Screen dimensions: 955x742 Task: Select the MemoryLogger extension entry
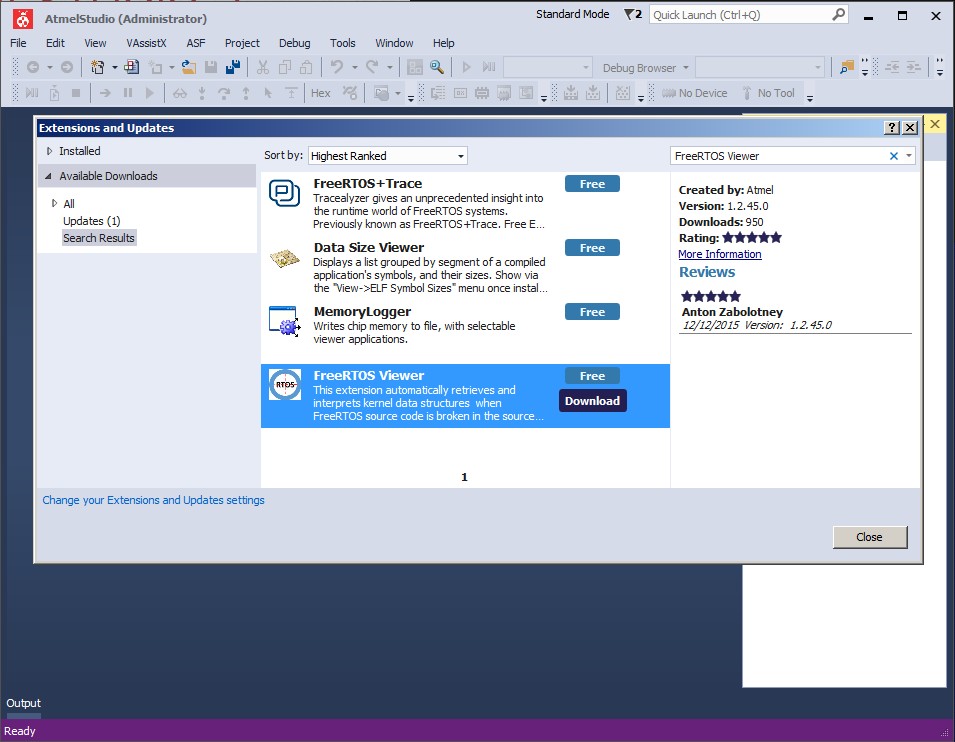(465, 332)
